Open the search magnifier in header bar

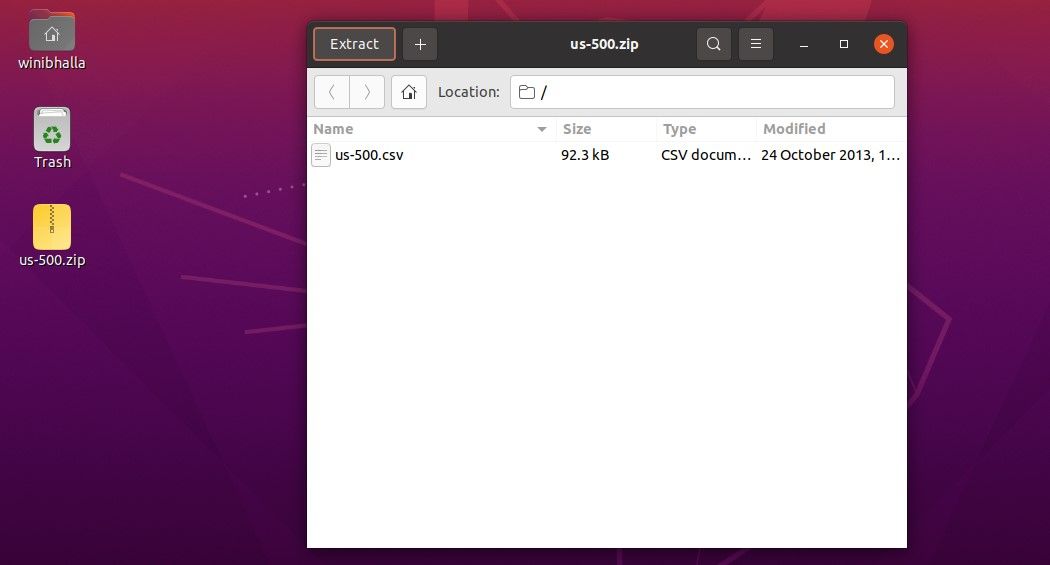click(x=713, y=44)
